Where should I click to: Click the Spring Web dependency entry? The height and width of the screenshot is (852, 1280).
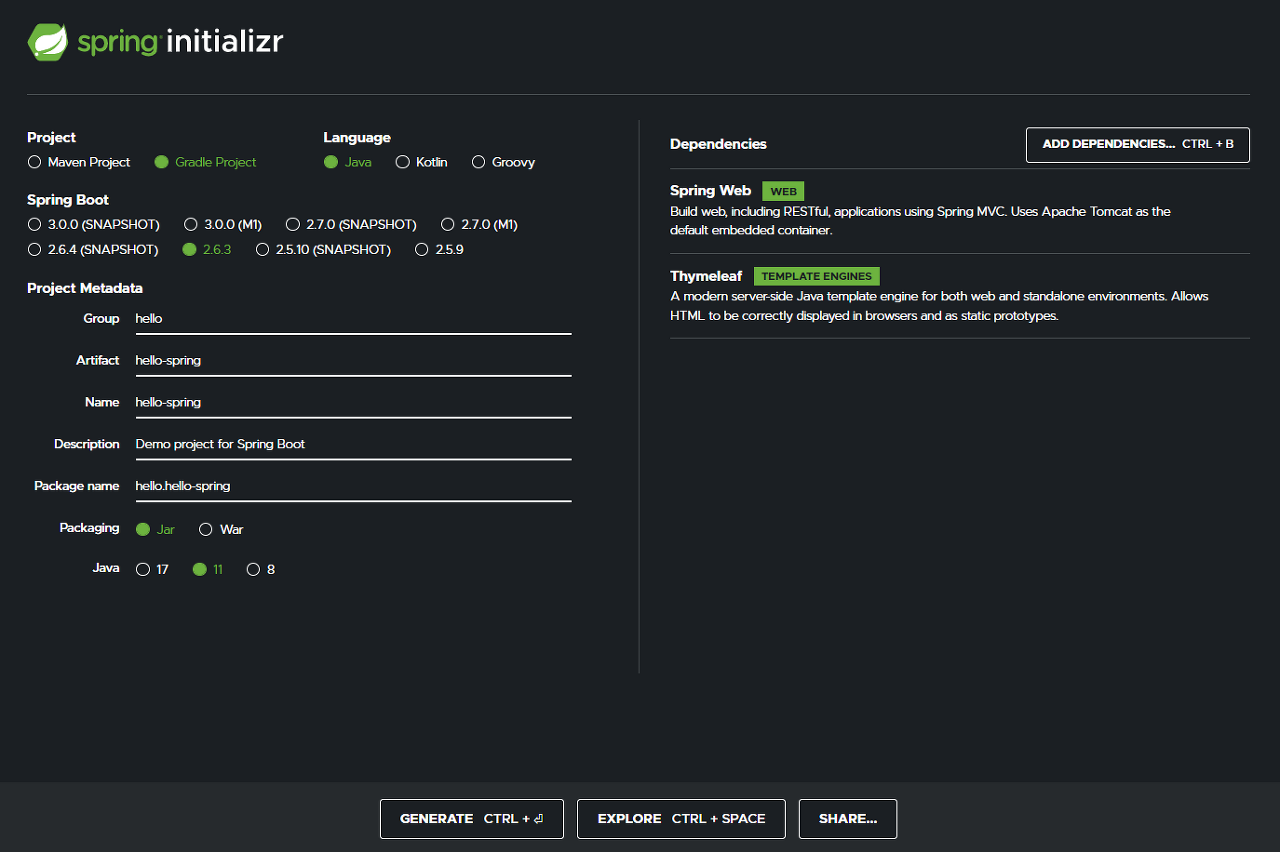[960, 211]
